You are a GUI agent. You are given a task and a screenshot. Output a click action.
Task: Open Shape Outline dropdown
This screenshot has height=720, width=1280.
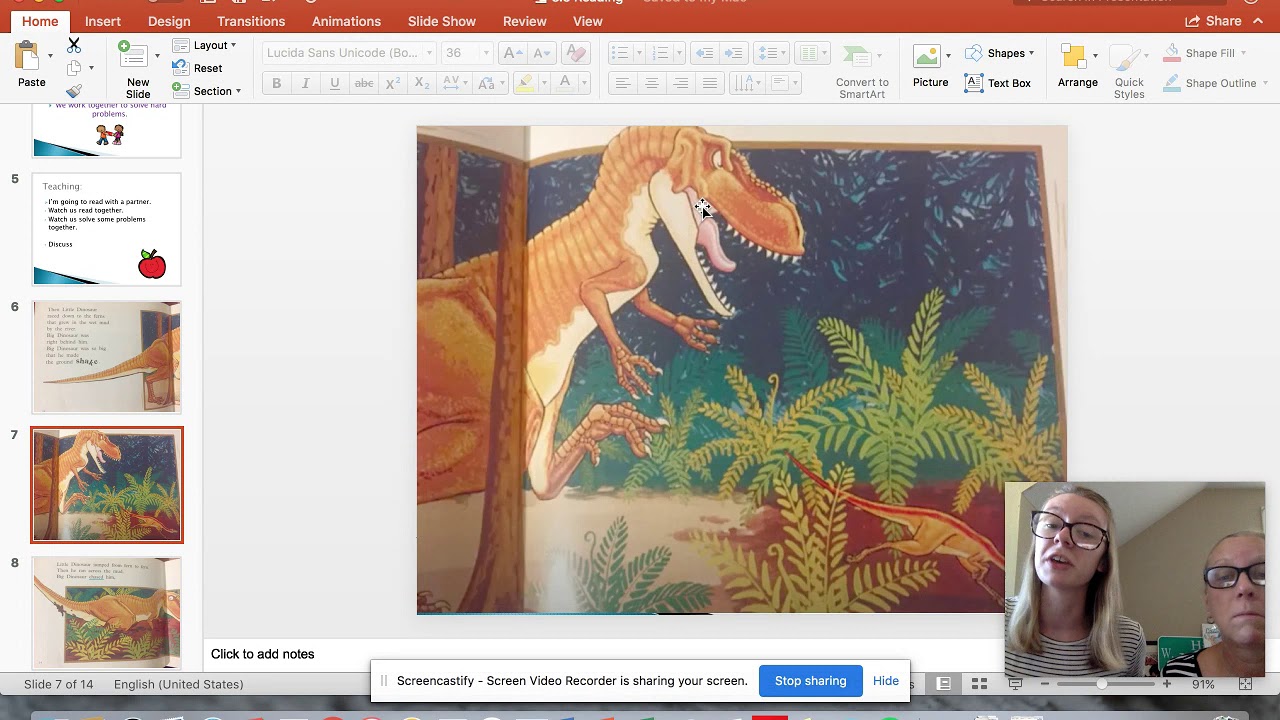tap(1214, 83)
